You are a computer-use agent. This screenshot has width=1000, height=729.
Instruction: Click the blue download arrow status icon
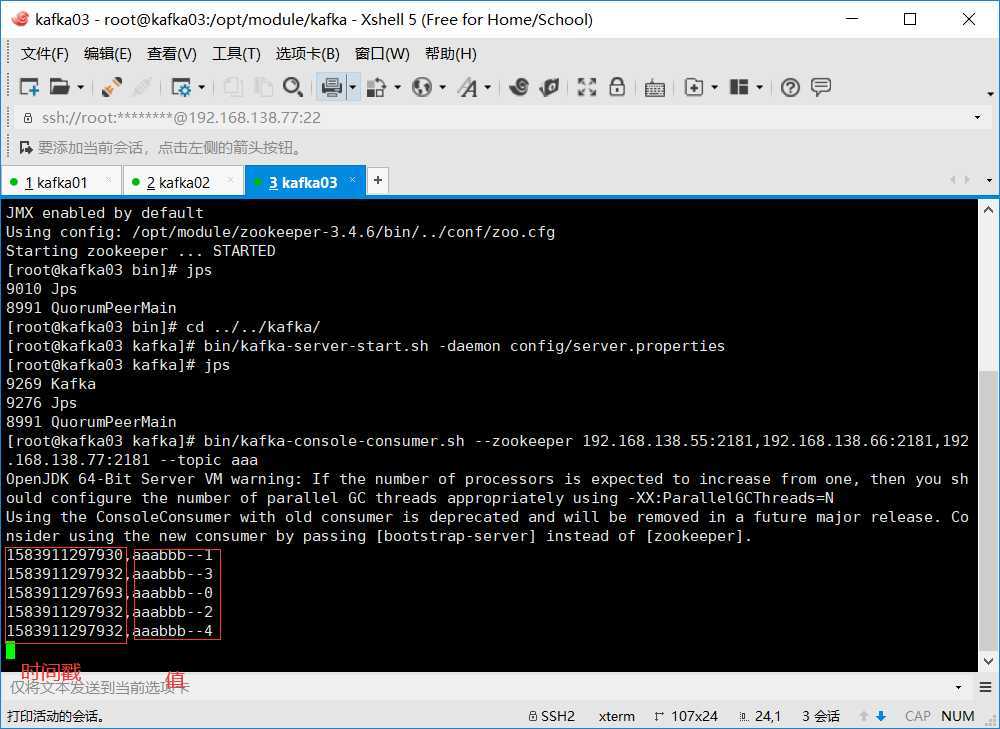click(881, 716)
